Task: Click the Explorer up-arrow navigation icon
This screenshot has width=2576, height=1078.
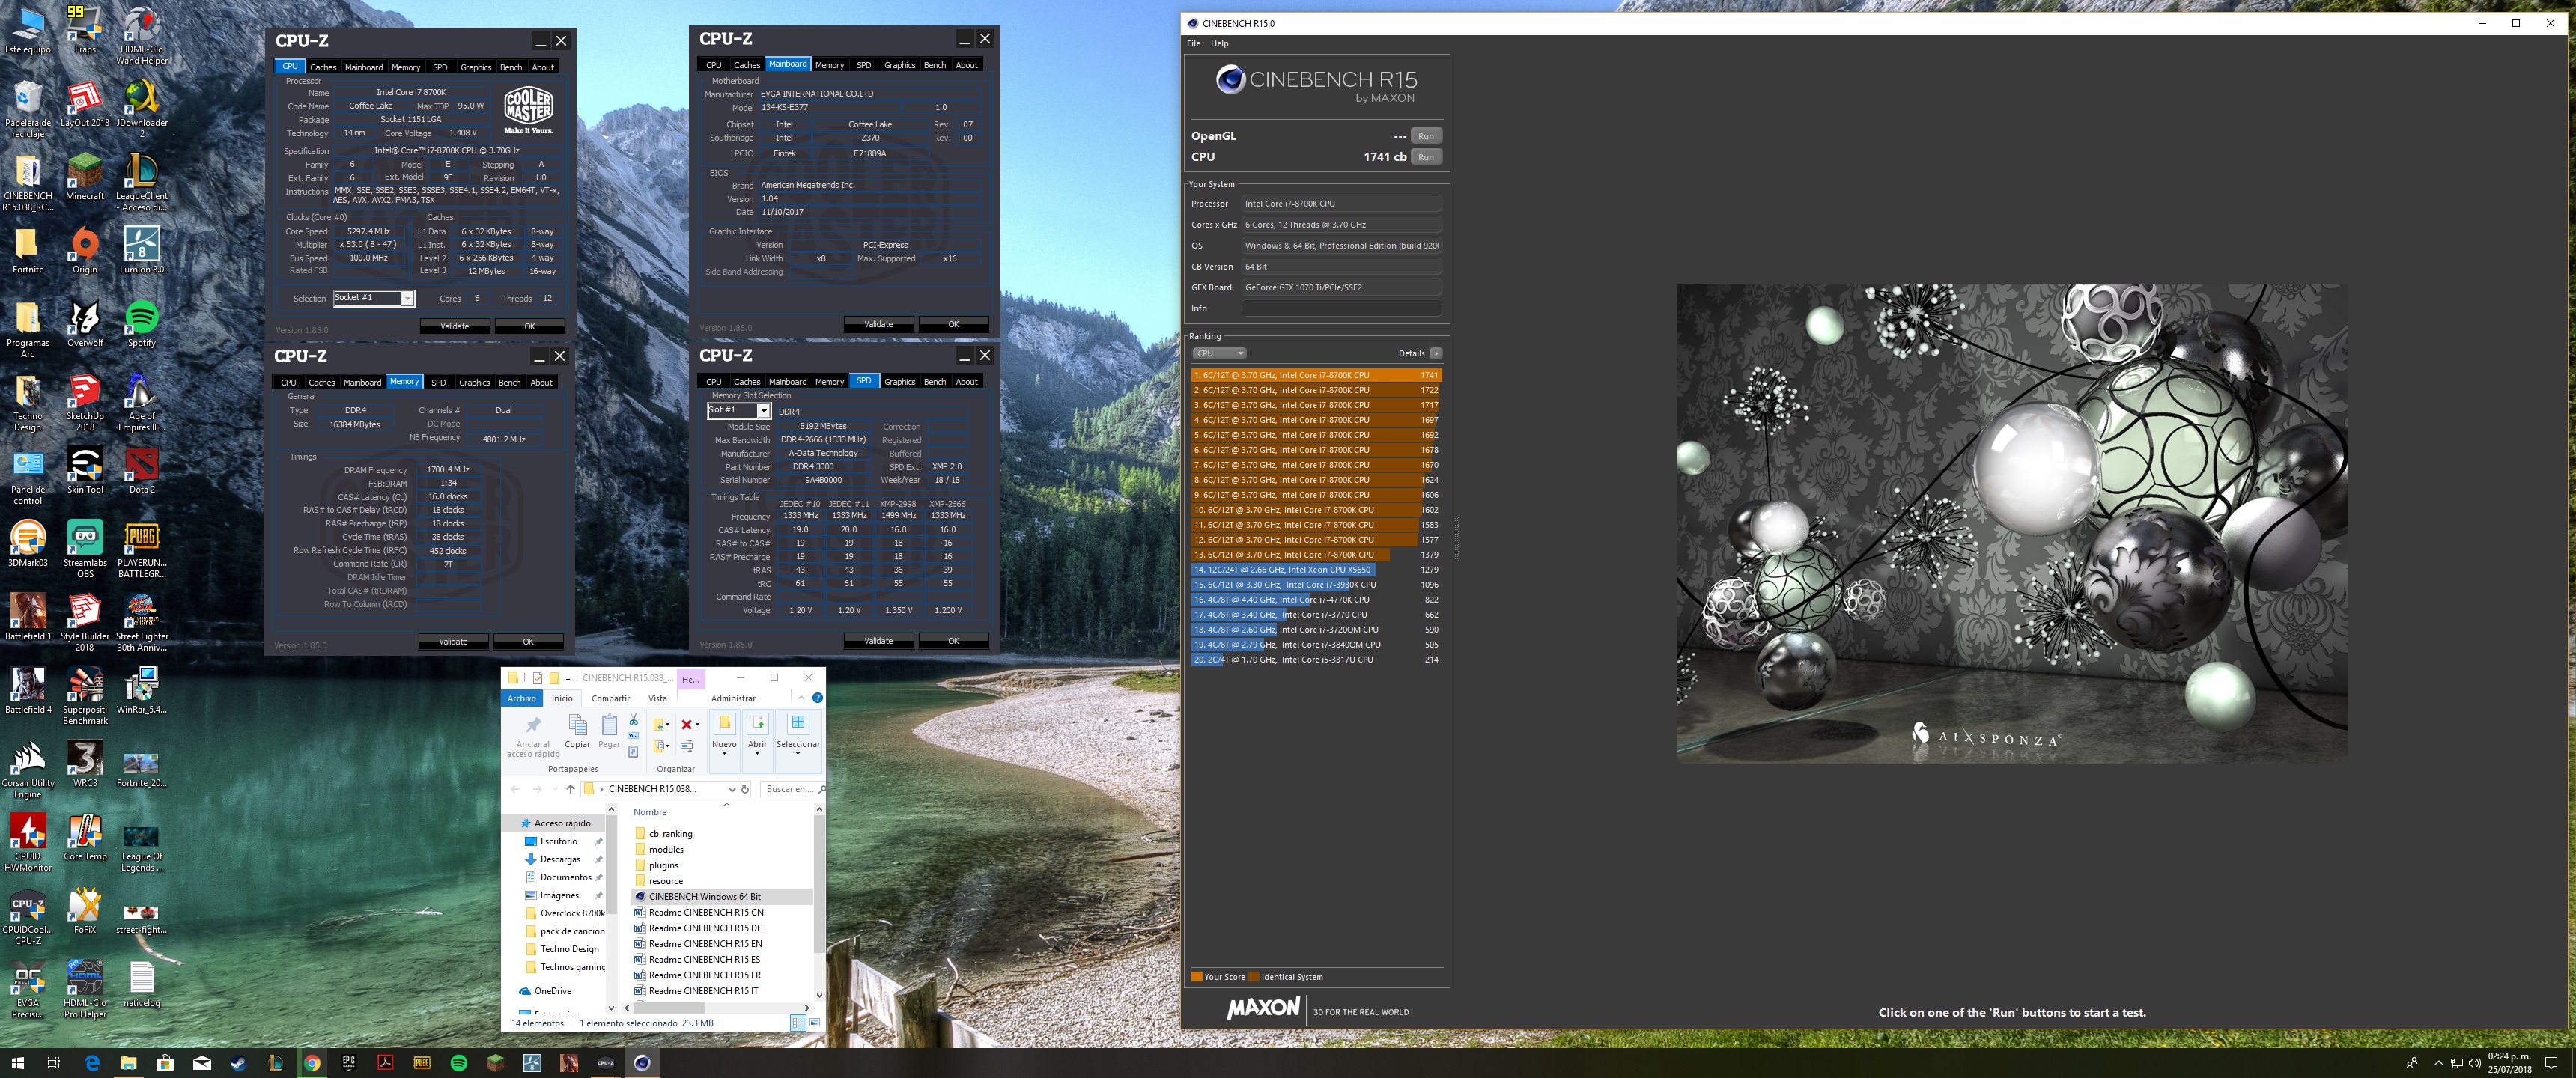Action: (x=570, y=789)
